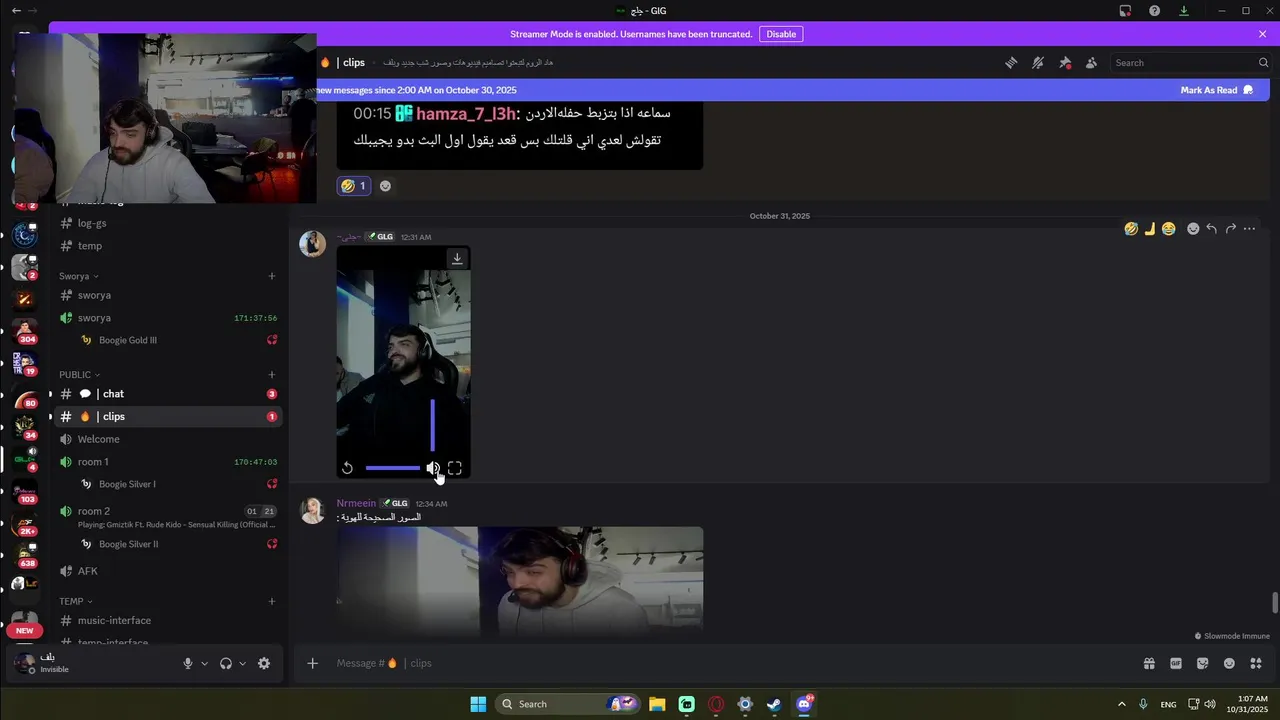Click the Nrmeein username
This screenshot has height=720, width=1280.
(356, 503)
